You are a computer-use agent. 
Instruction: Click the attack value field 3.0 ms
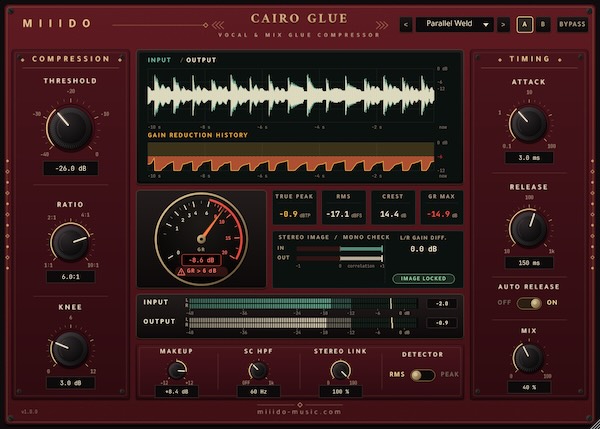coord(529,158)
